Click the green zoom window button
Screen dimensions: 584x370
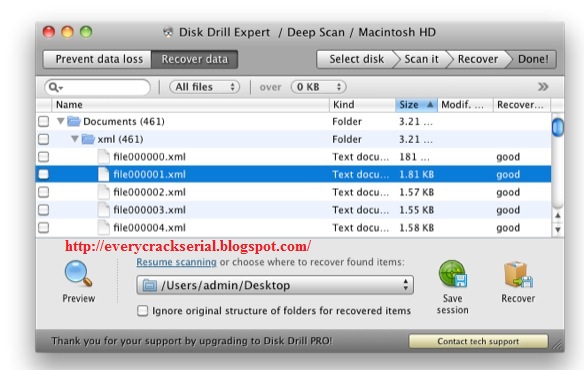(x=86, y=32)
